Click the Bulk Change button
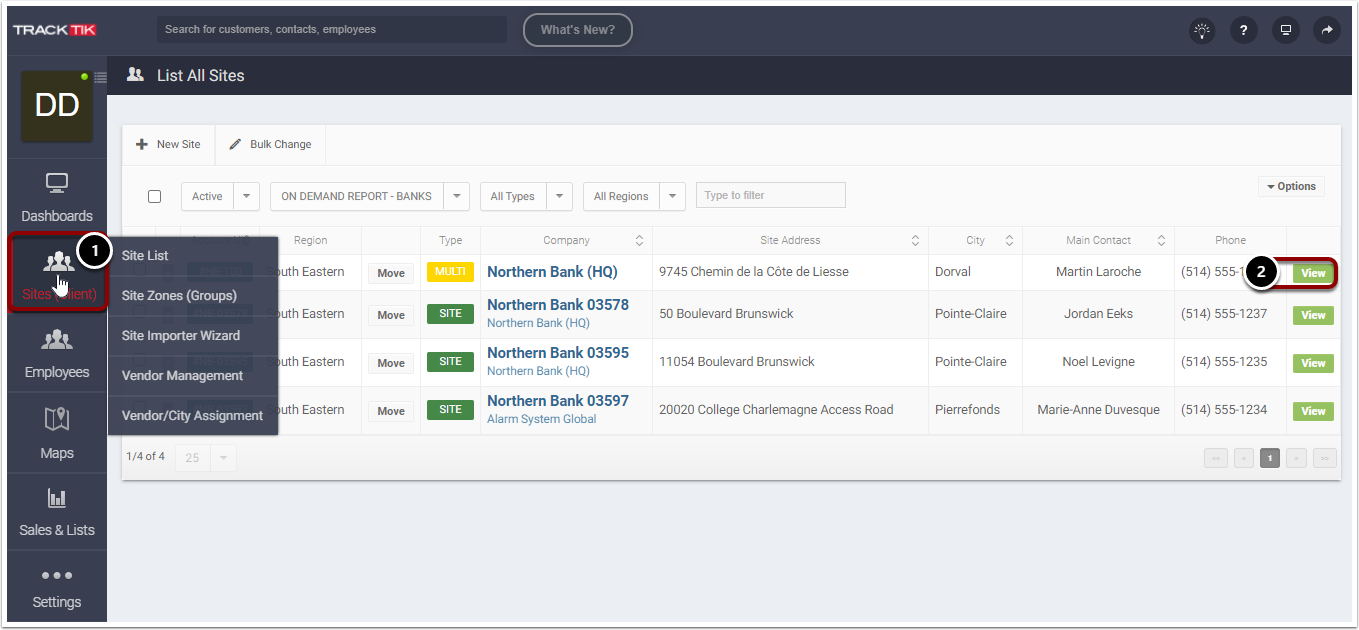The height and width of the screenshot is (630, 1359). click(x=270, y=144)
